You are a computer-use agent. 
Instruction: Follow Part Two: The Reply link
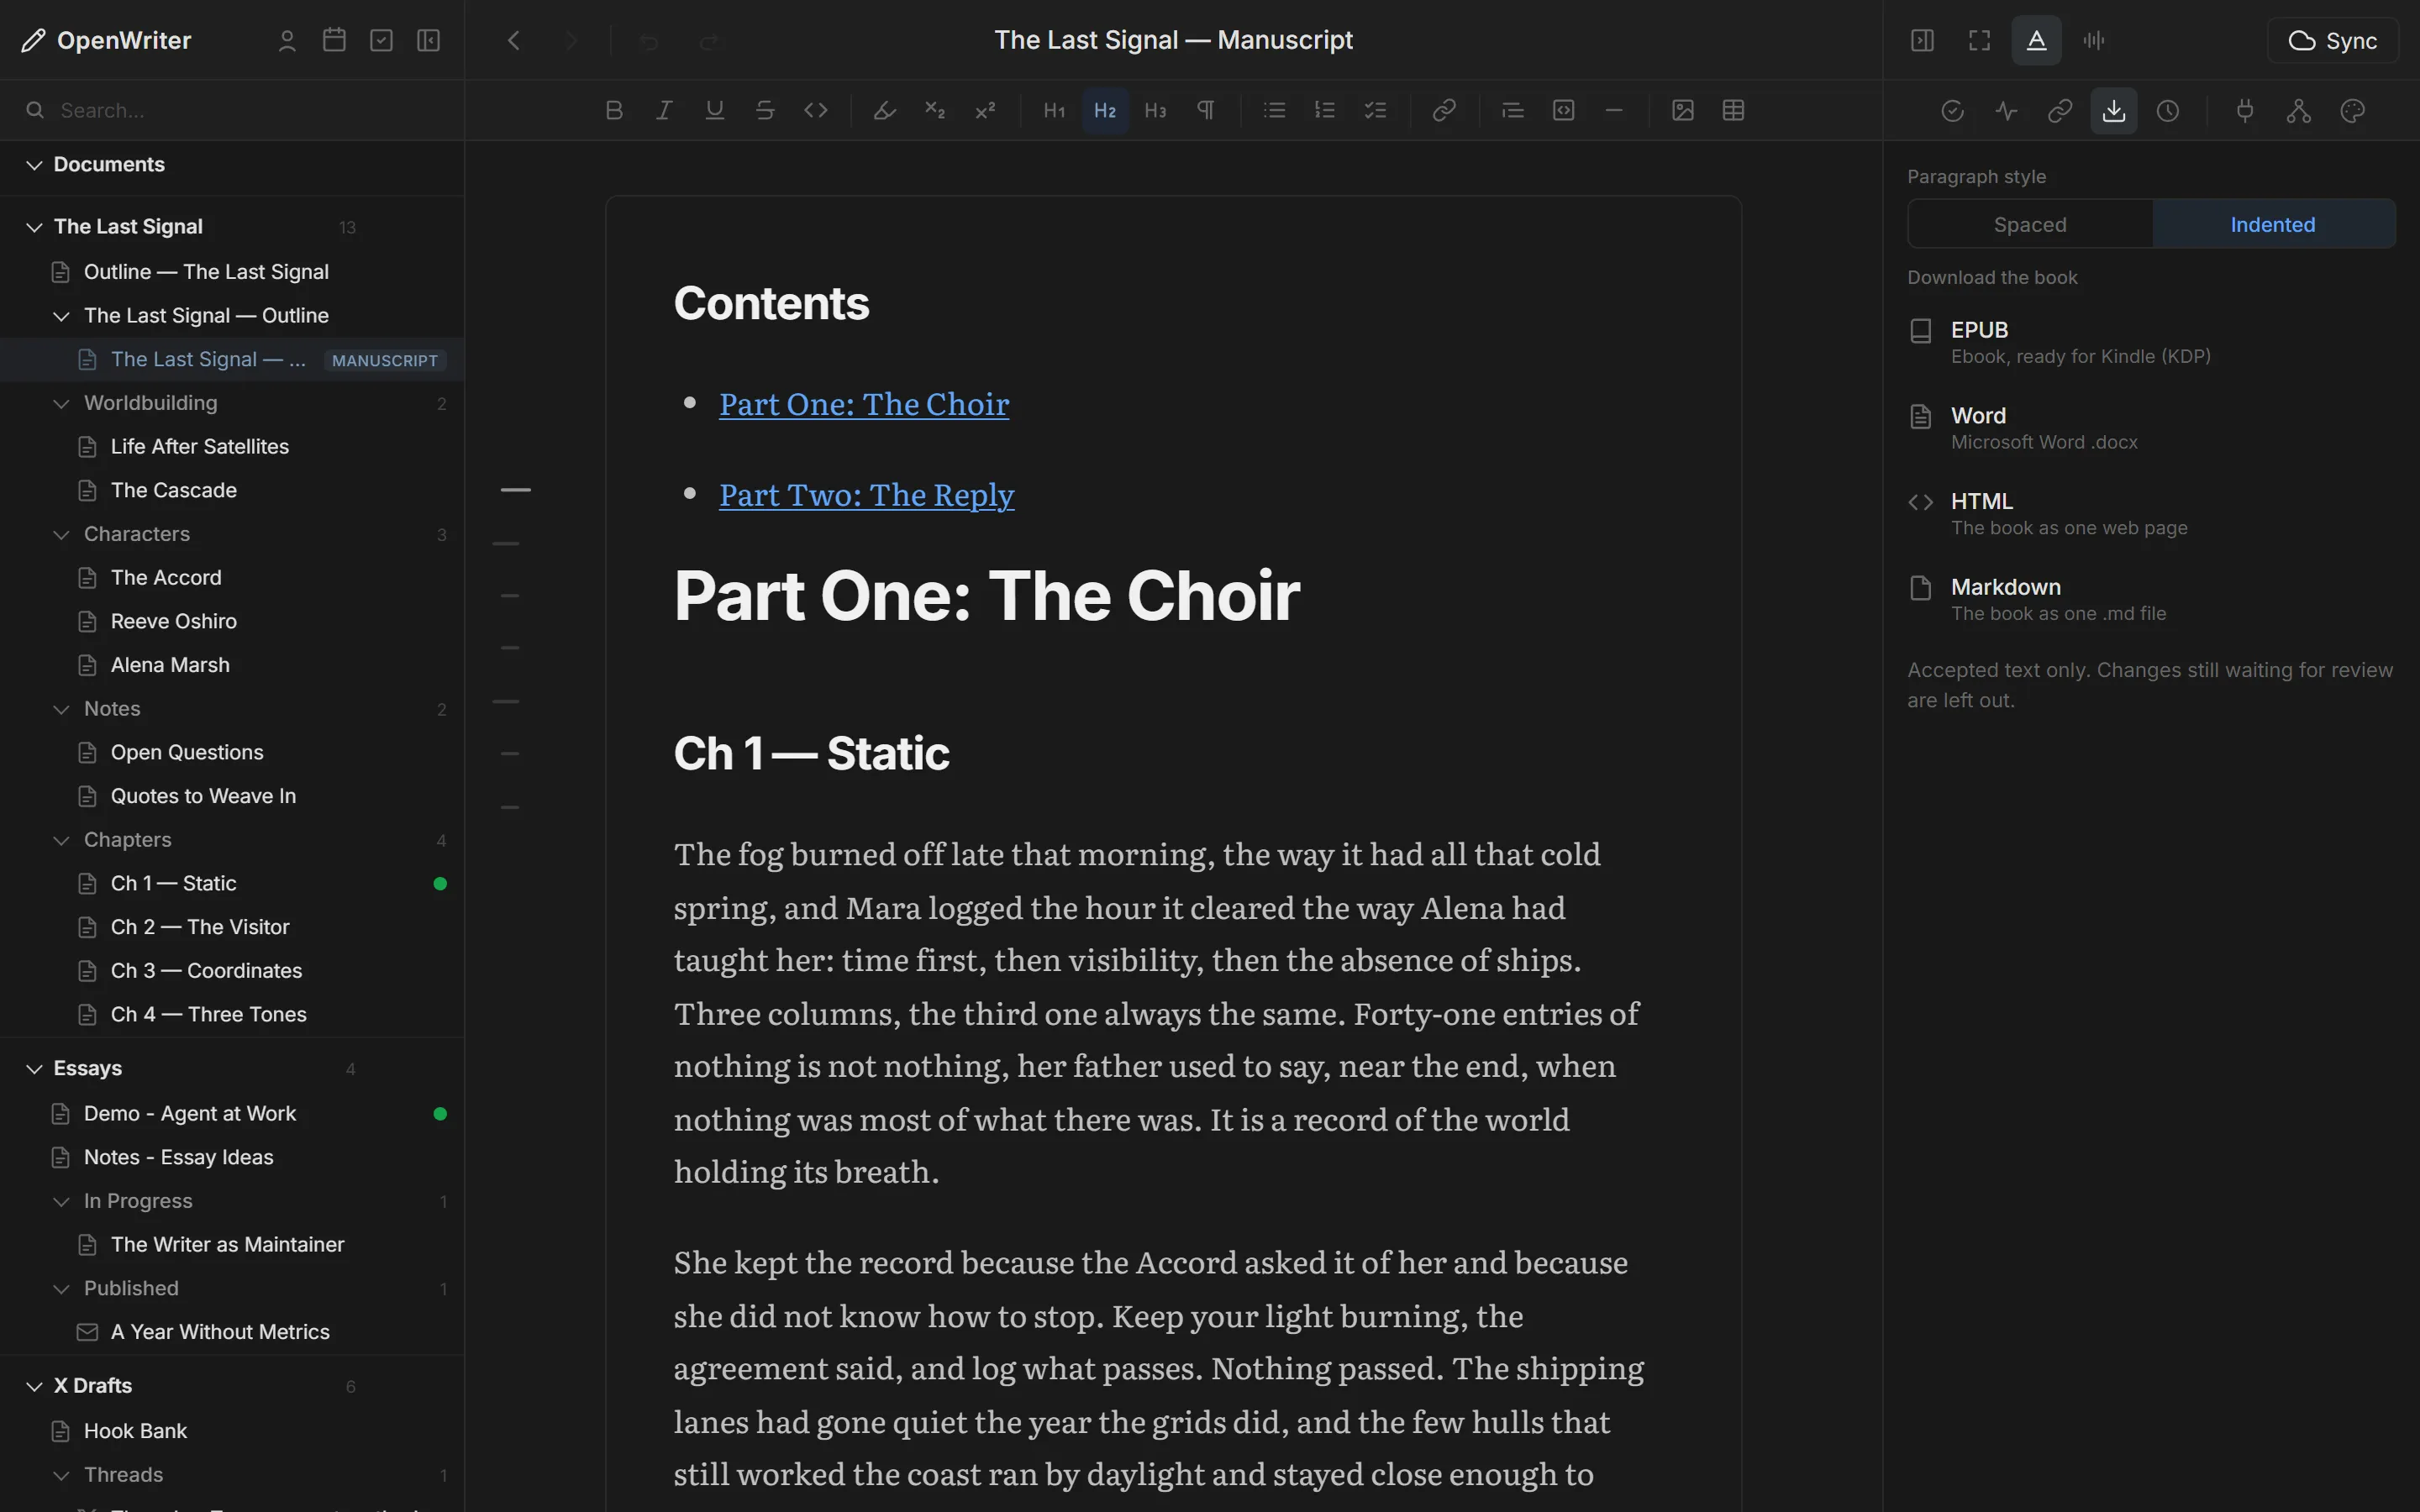[866, 495]
